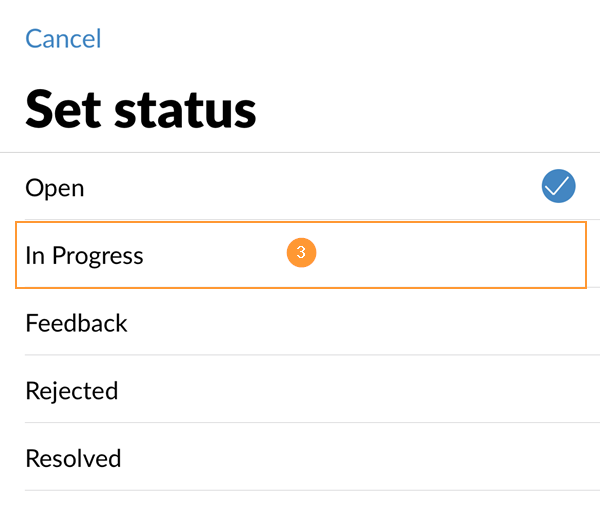Click the 'Open' label text
The height and width of the screenshot is (523, 600).
click(55, 188)
